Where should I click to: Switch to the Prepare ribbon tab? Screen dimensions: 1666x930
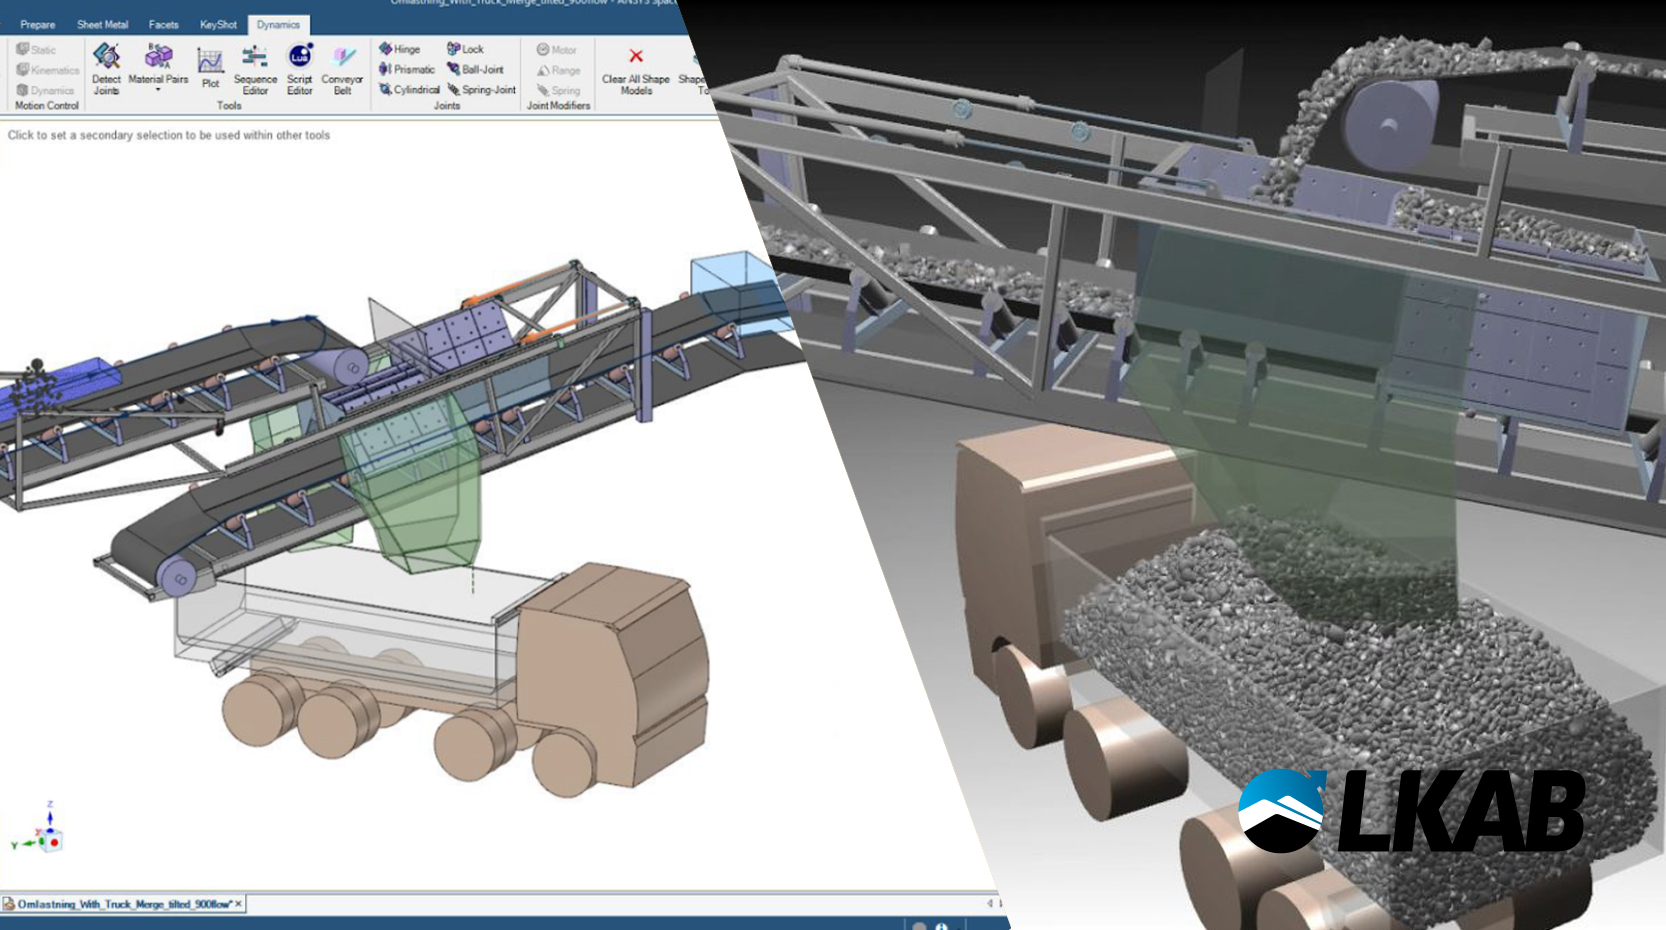38,24
